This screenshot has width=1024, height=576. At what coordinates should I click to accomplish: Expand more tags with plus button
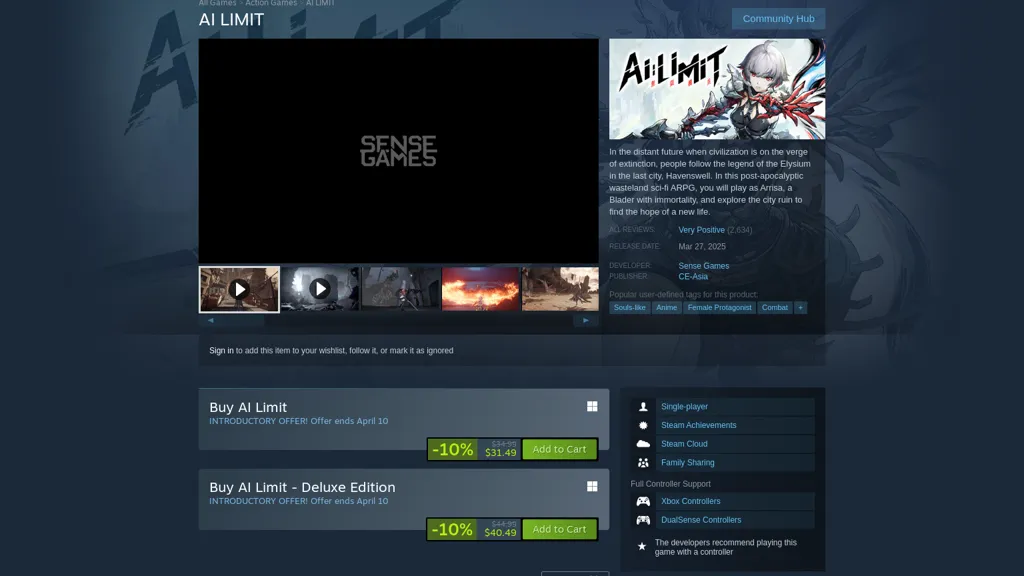coord(800,308)
